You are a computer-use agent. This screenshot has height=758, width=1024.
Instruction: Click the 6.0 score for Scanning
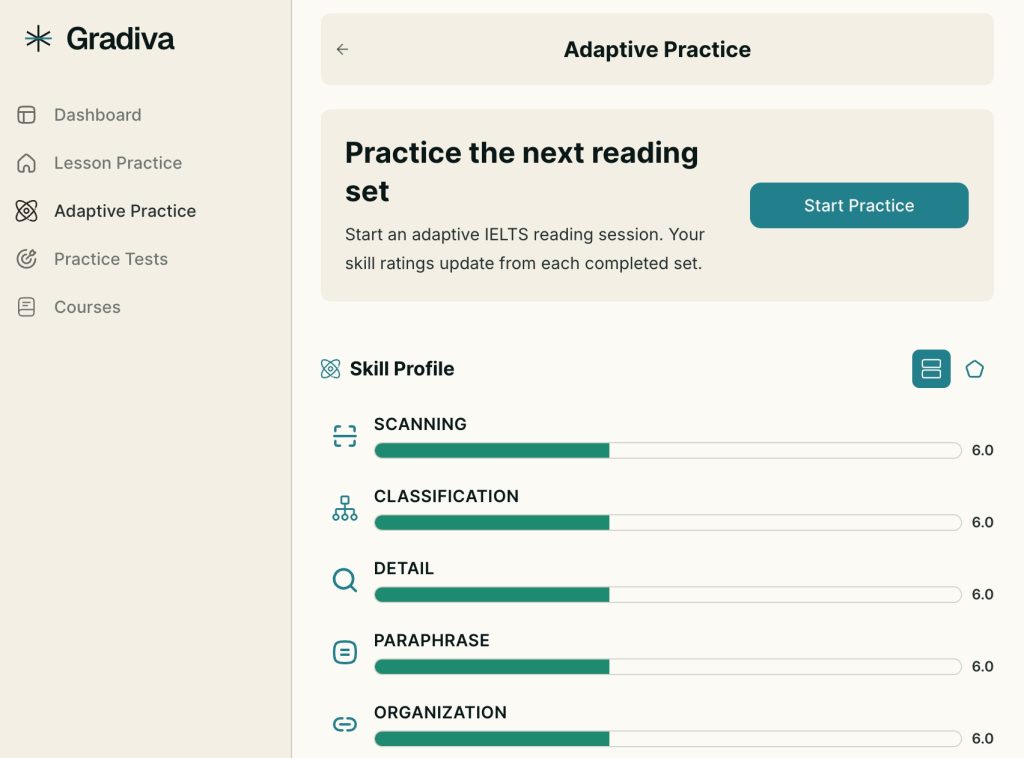click(982, 450)
